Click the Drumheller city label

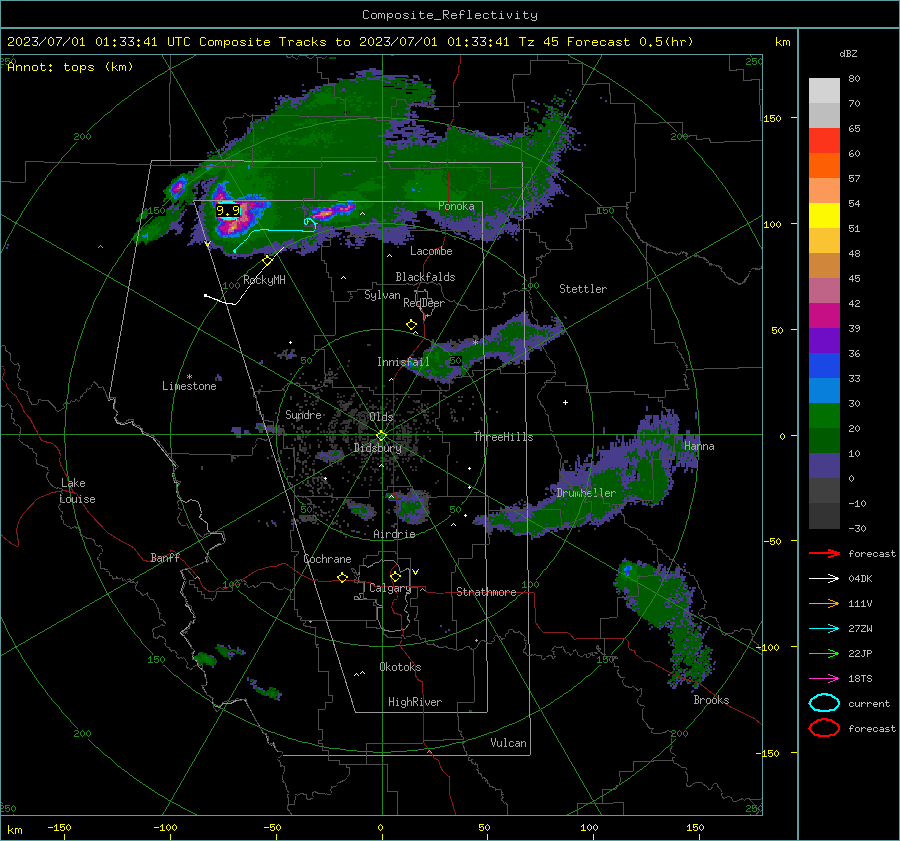tap(586, 493)
